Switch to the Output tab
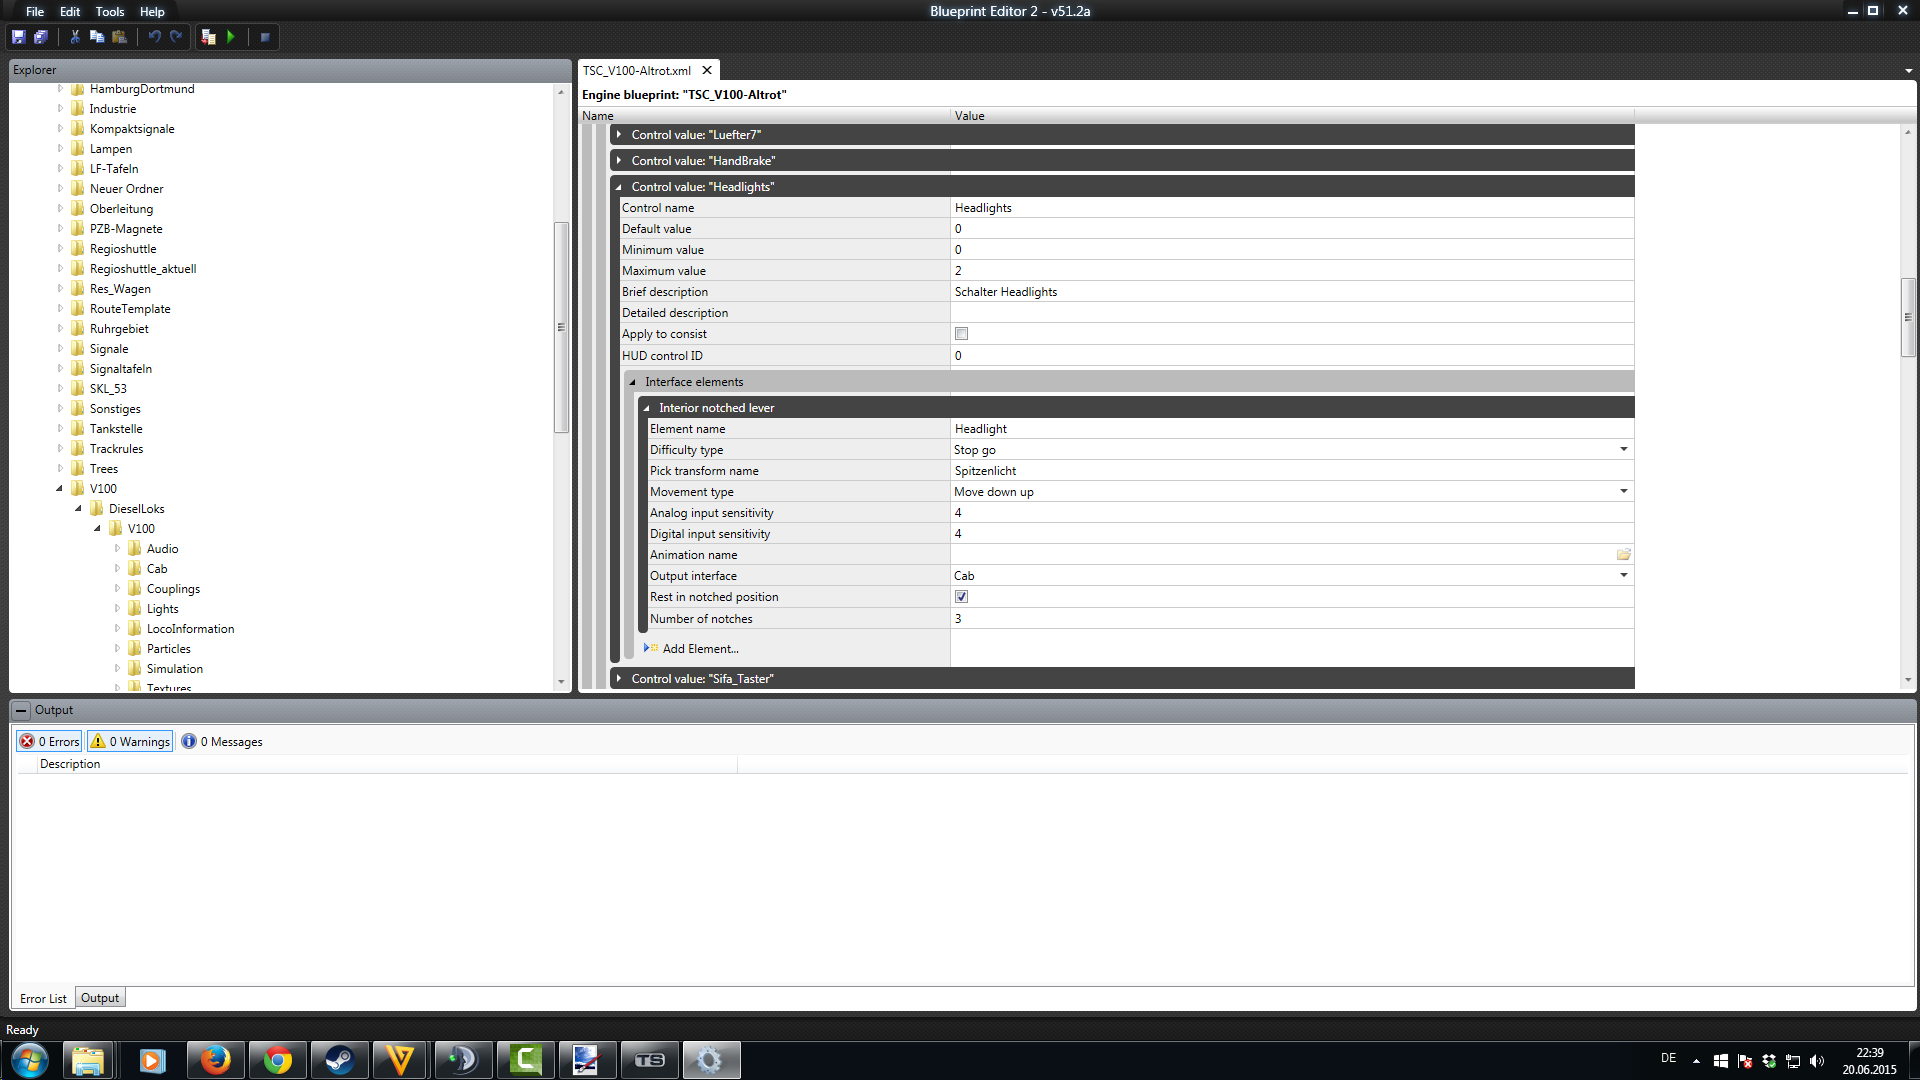The height and width of the screenshot is (1080, 1920). (x=100, y=998)
